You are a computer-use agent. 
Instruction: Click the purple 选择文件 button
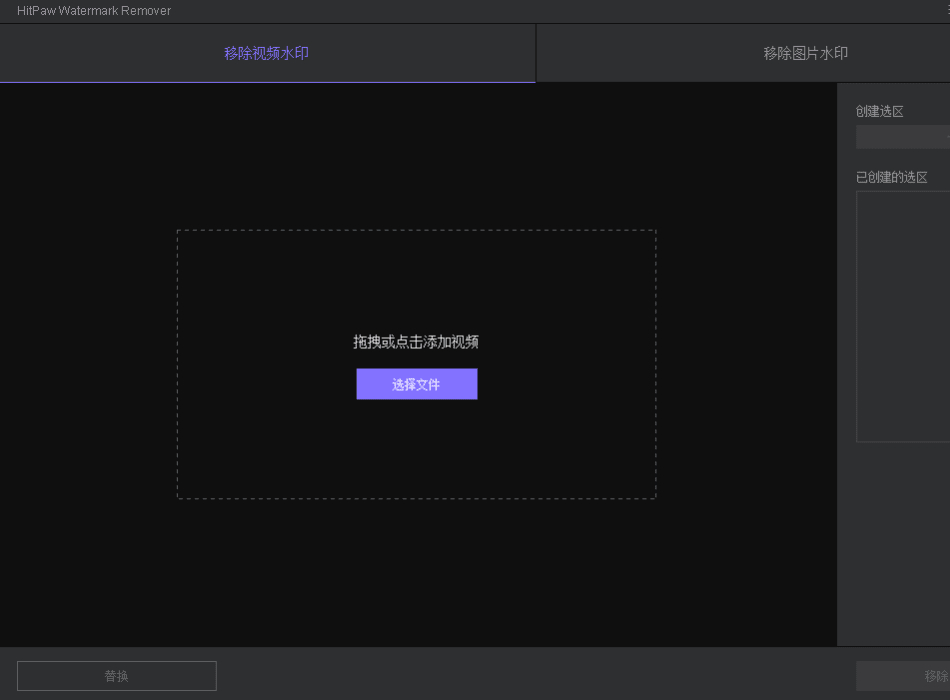click(x=416, y=384)
